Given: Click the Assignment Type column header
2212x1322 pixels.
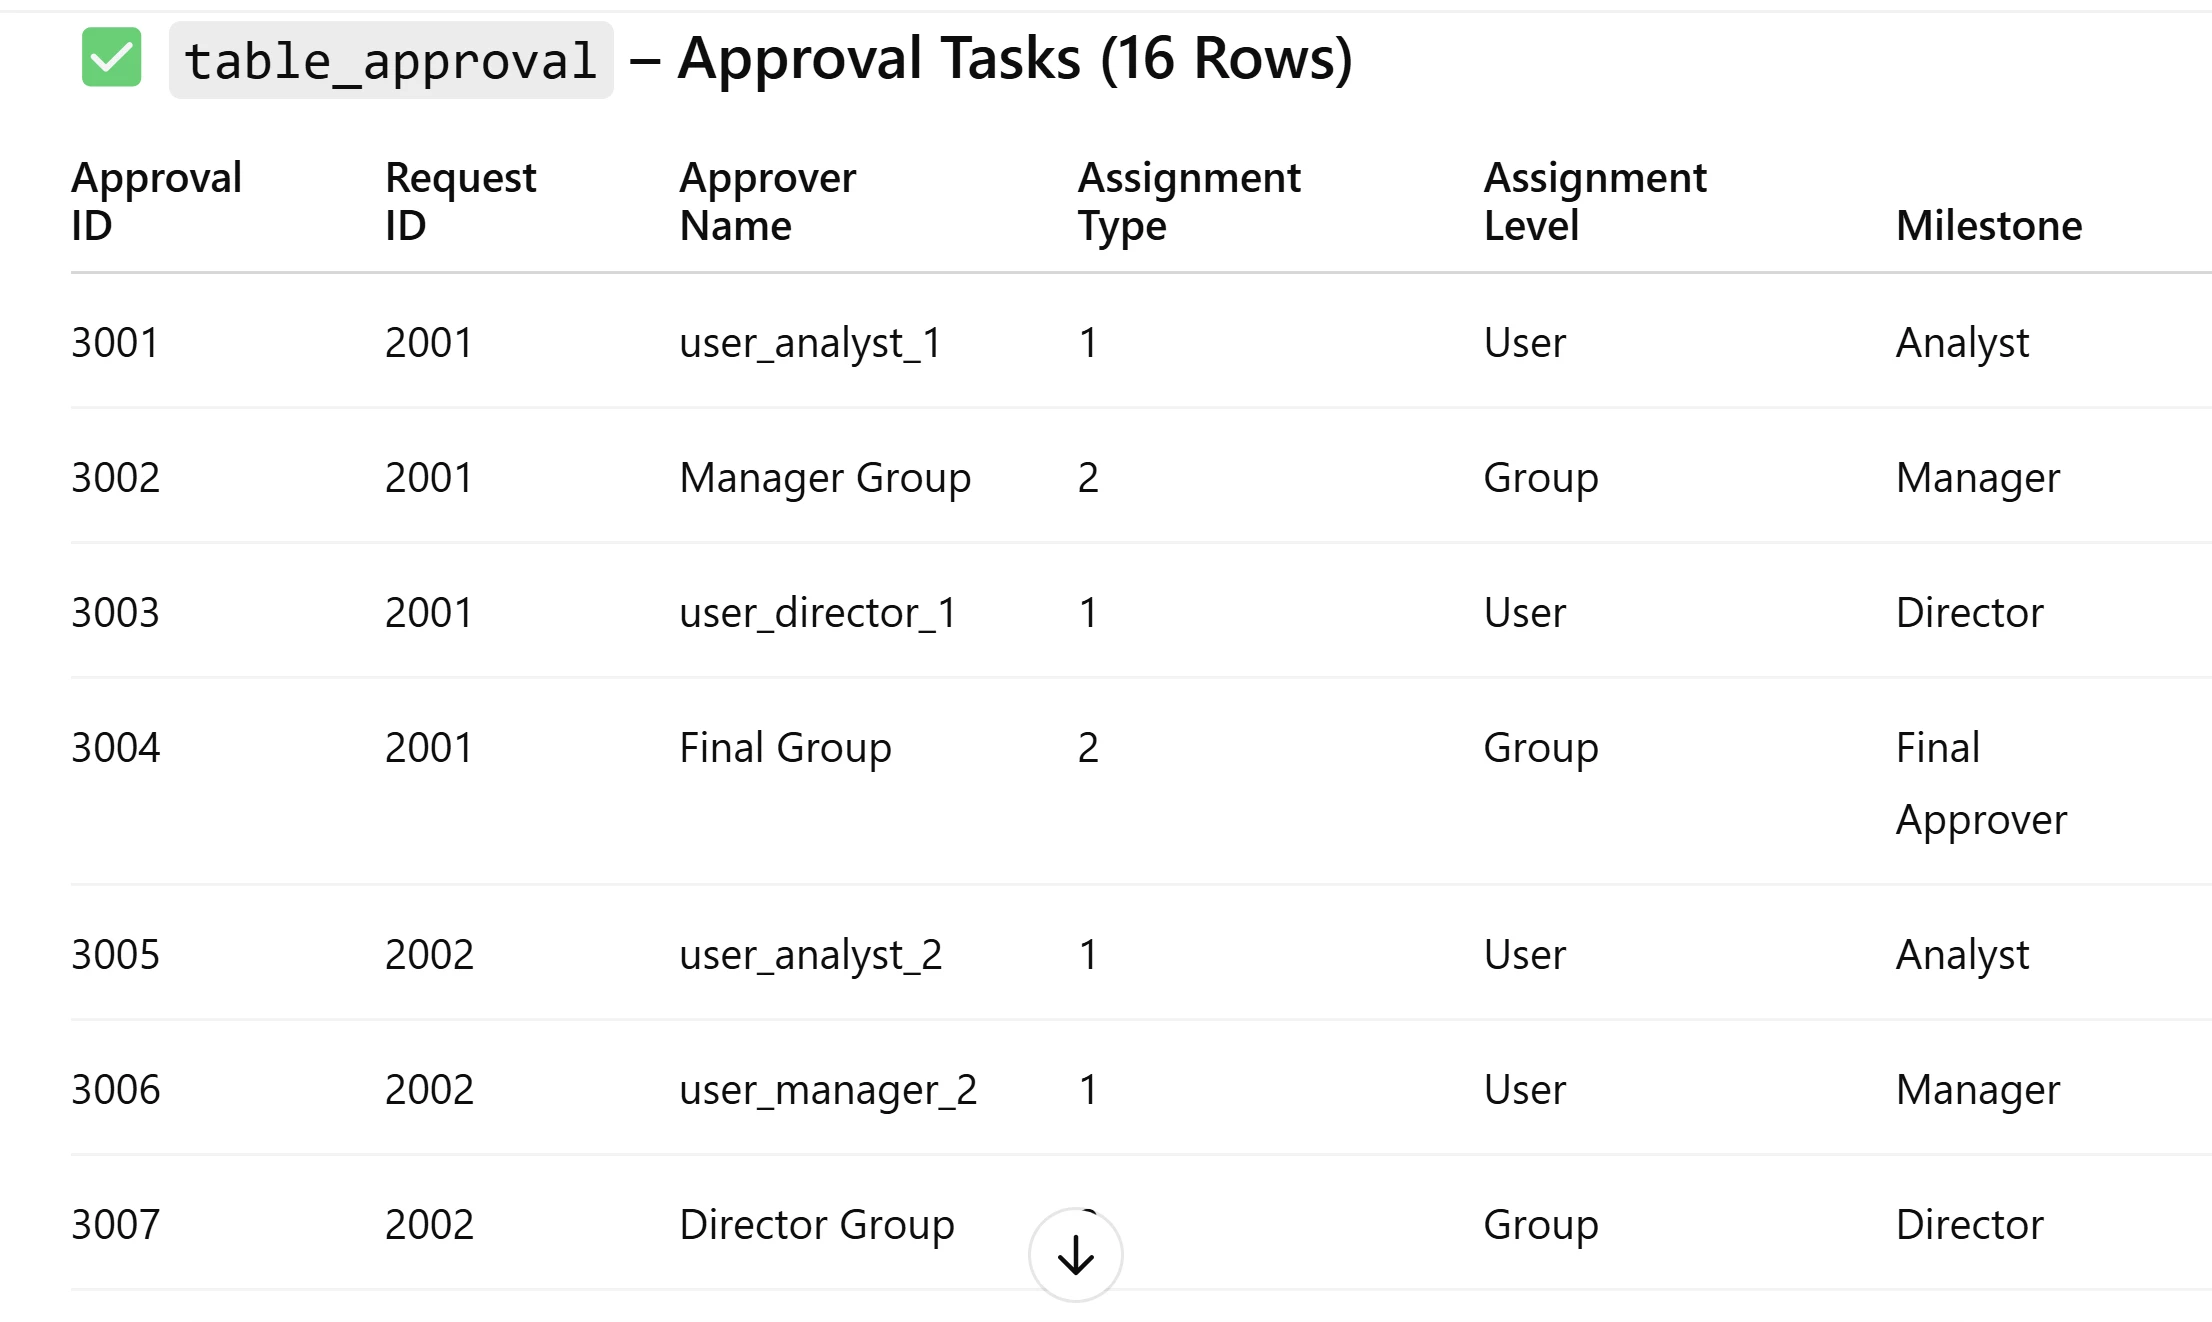Looking at the screenshot, I should (x=1188, y=201).
